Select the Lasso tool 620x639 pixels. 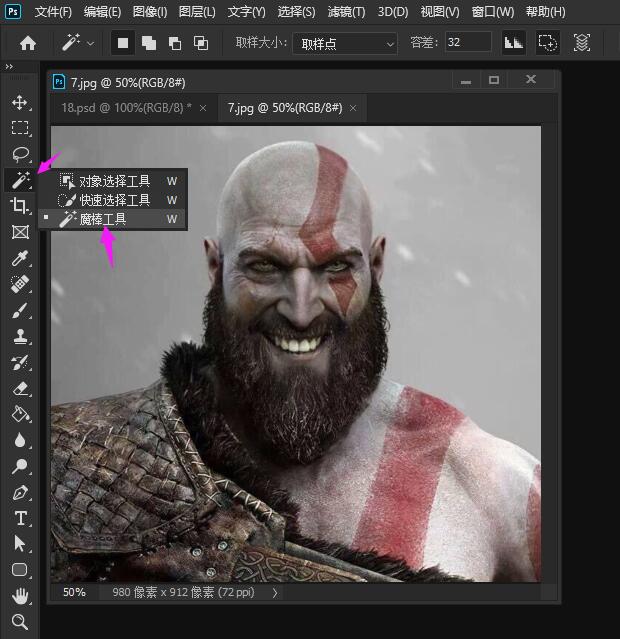pyautogui.click(x=20, y=154)
